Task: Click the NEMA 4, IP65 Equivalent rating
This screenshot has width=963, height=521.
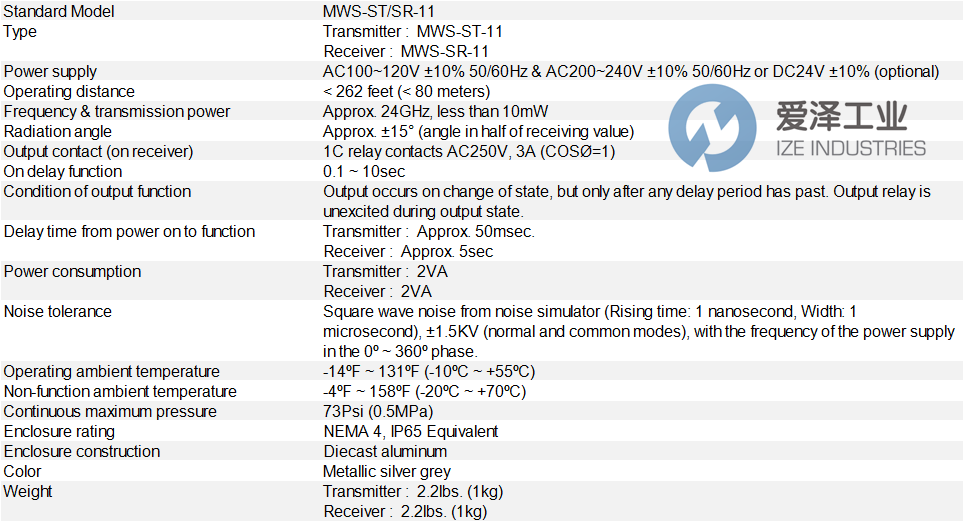Action: pyautogui.click(x=411, y=431)
